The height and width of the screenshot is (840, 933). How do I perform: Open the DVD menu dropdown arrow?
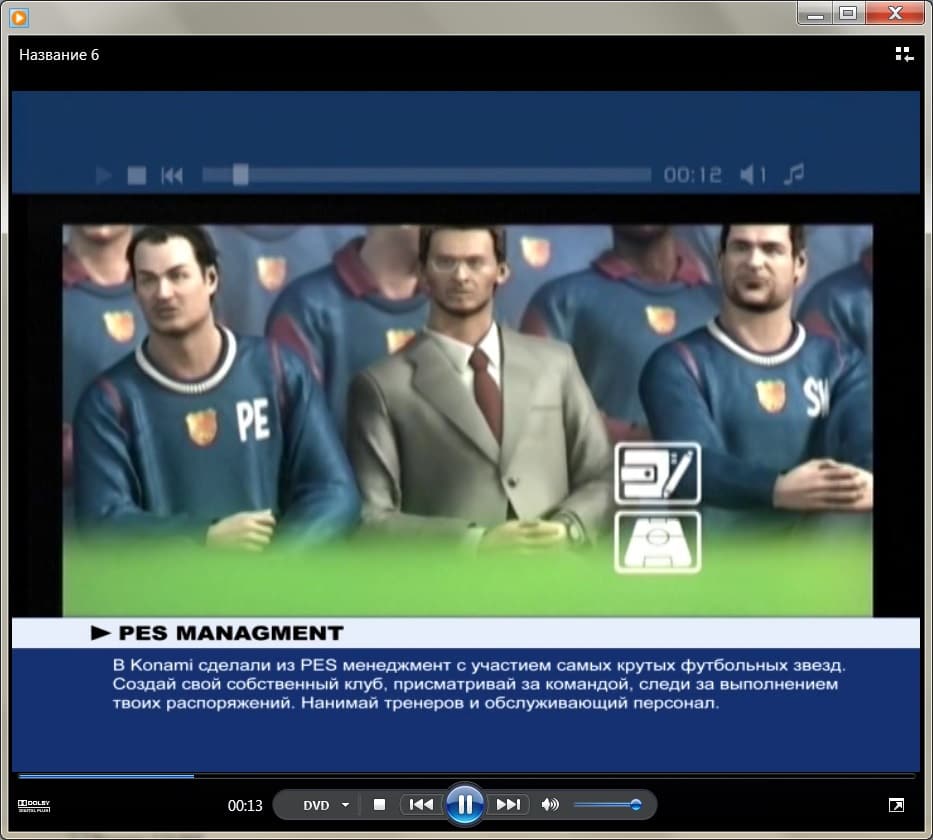pyautogui.click(x=345, y=805)
